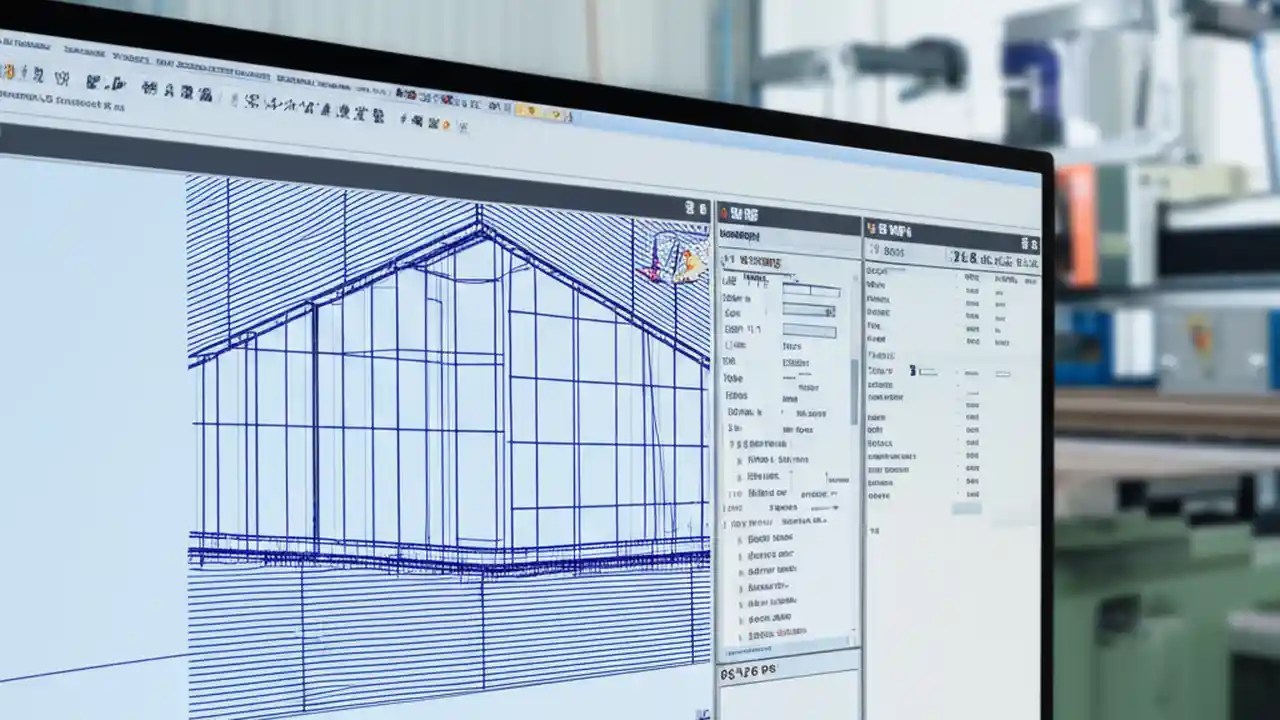Toggle the small switch near the profile settings row
This screenshot has height=720, width=1280.
pyautogui.click(x=914, y=371)
